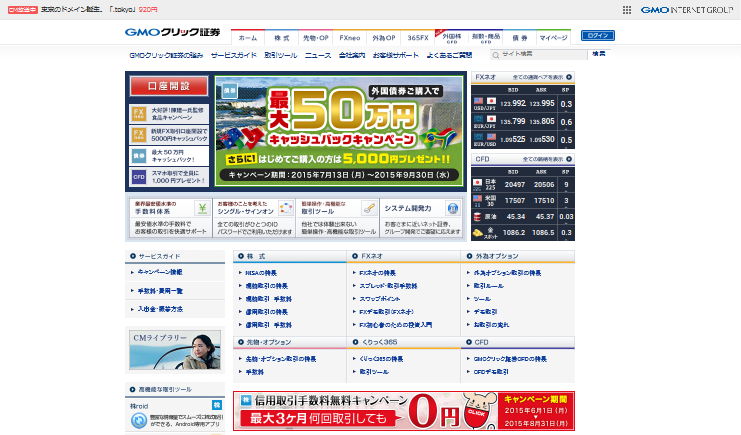
Task: Open the サービスガイド menu link
Action: pyautogui.click(x=233, y=55)
